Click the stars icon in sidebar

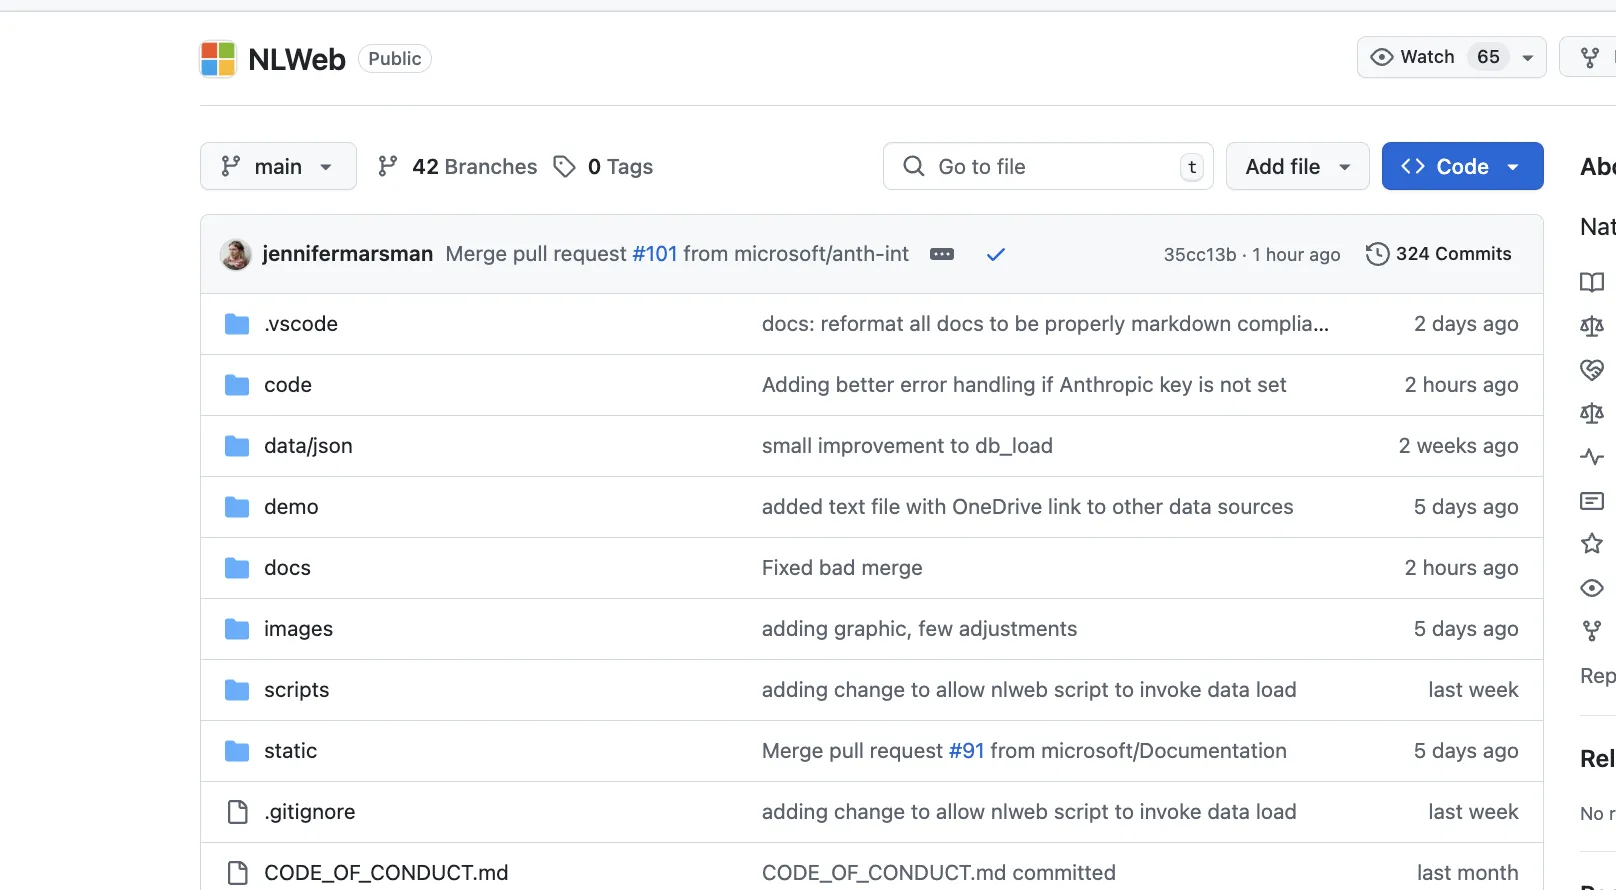pyautogui.click(x=1592, y=544)
